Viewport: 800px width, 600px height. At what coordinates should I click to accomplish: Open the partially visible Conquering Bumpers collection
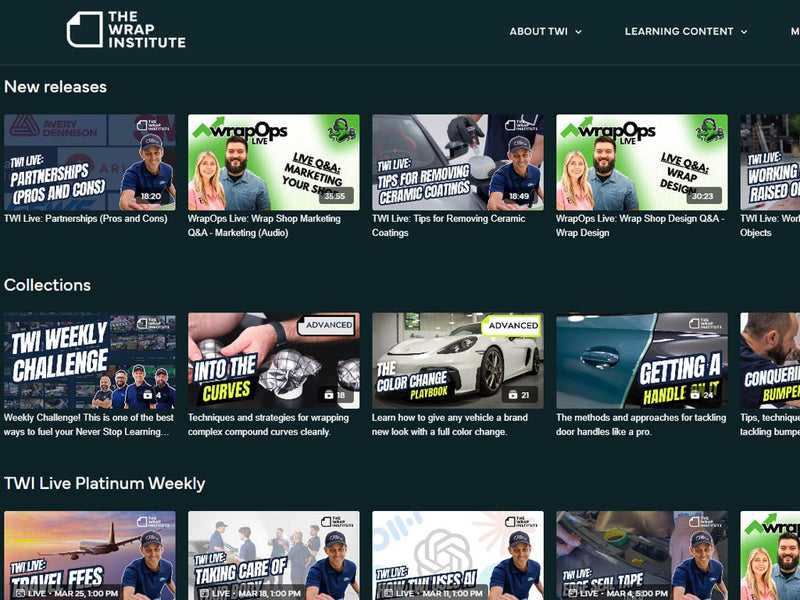tap(770, 361)
